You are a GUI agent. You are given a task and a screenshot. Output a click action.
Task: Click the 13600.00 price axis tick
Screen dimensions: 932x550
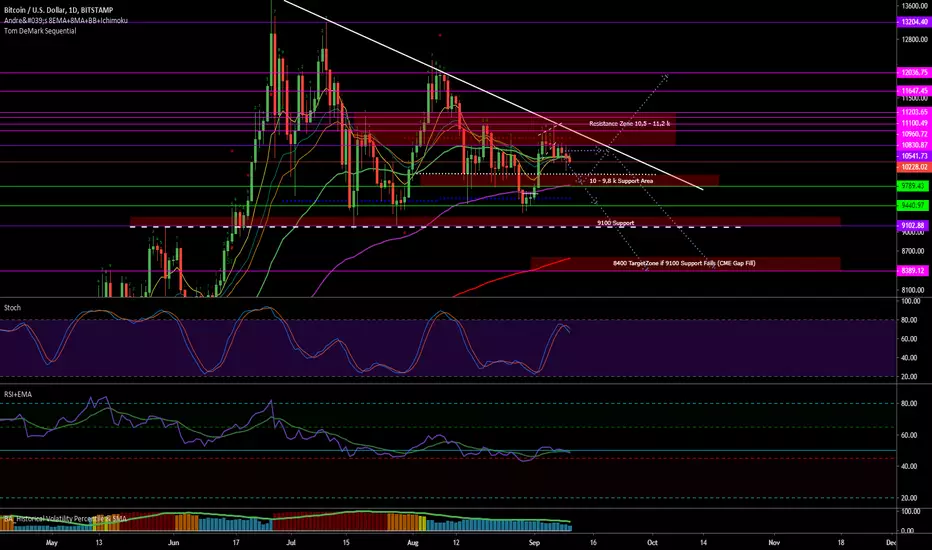[914, 6]
